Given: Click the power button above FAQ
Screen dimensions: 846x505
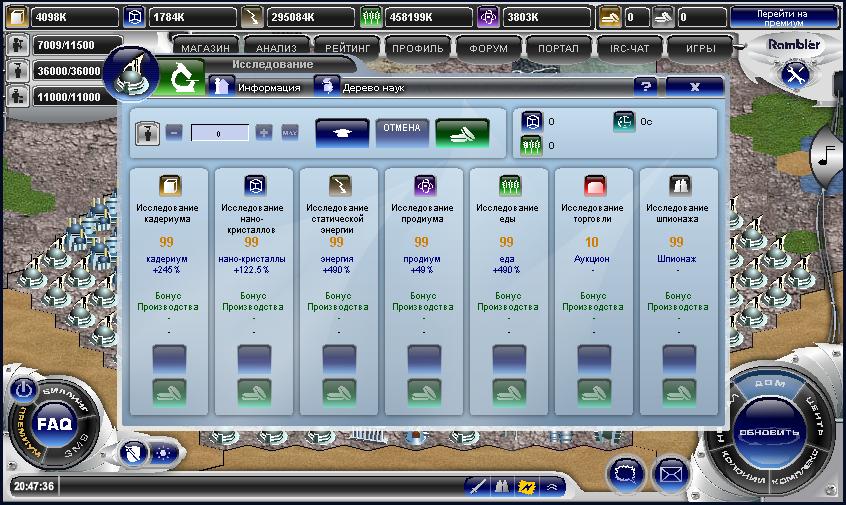Looking at the screenshot, I should [x=23, y=389].
